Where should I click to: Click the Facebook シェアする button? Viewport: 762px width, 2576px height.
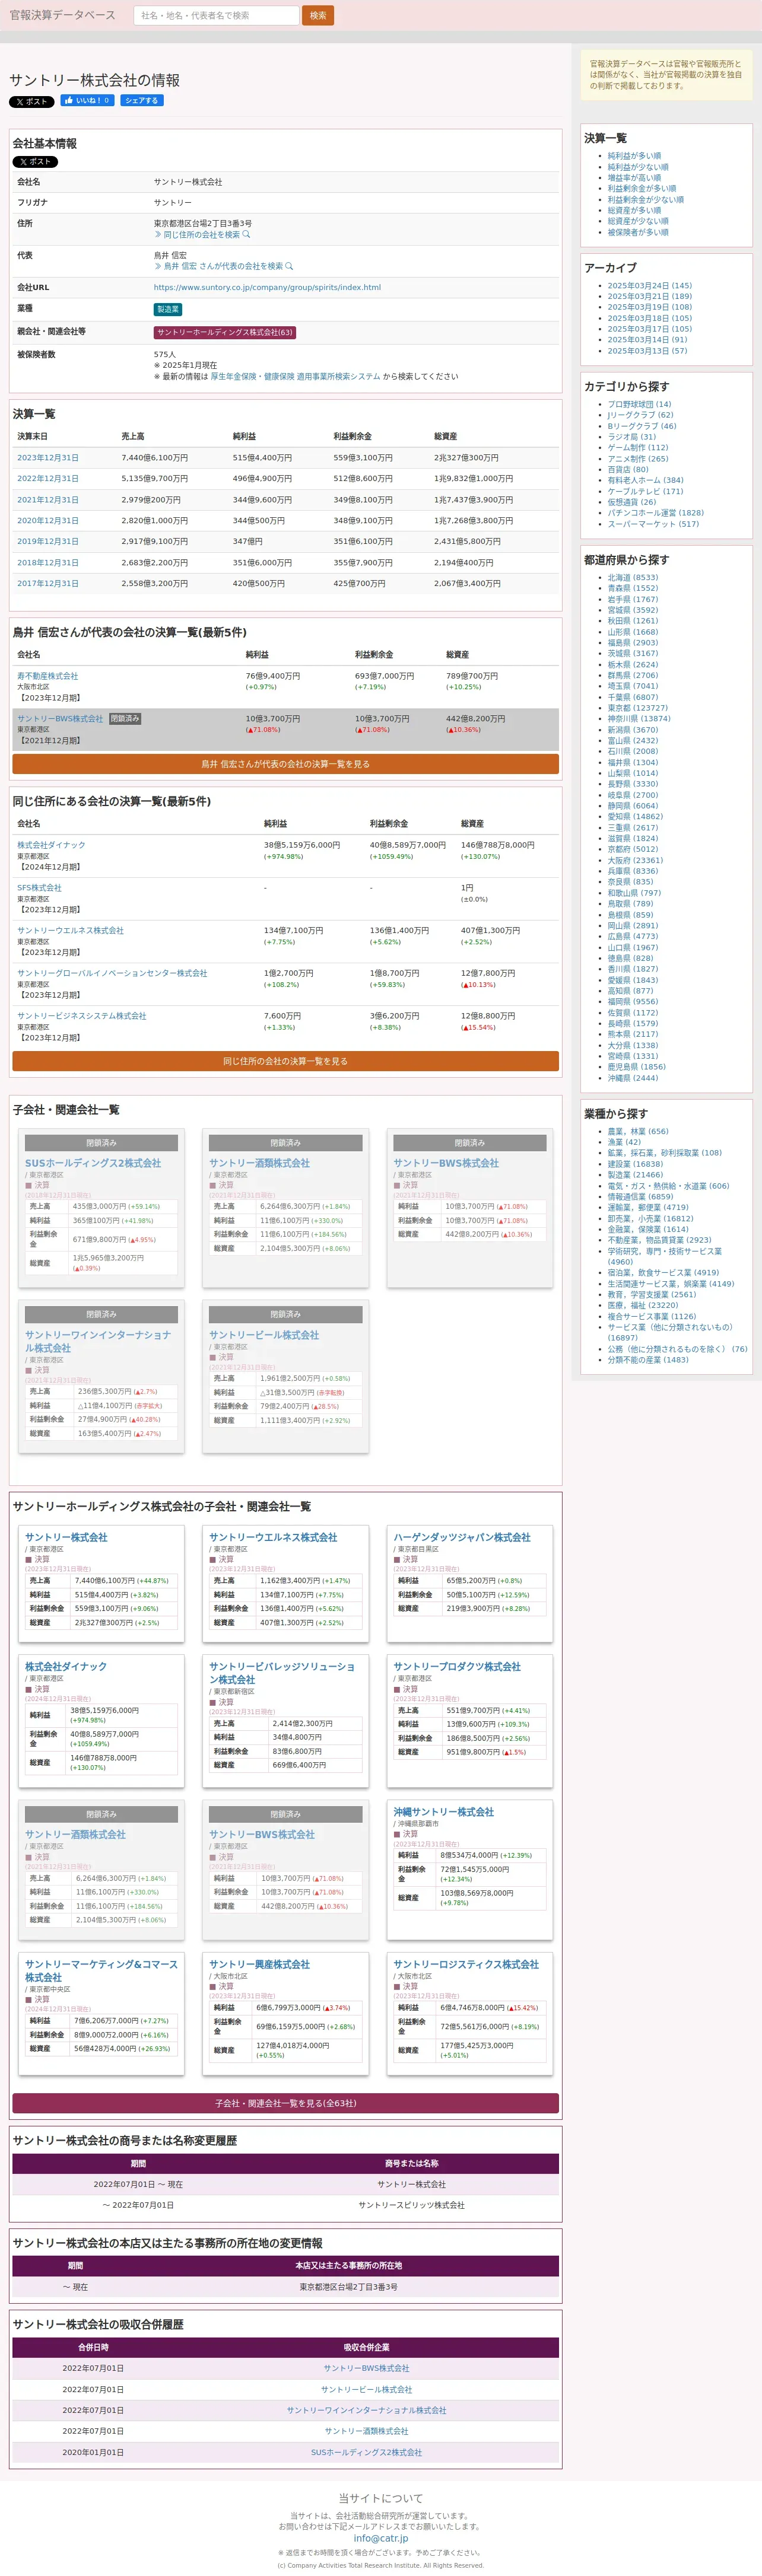coord(141,100)
